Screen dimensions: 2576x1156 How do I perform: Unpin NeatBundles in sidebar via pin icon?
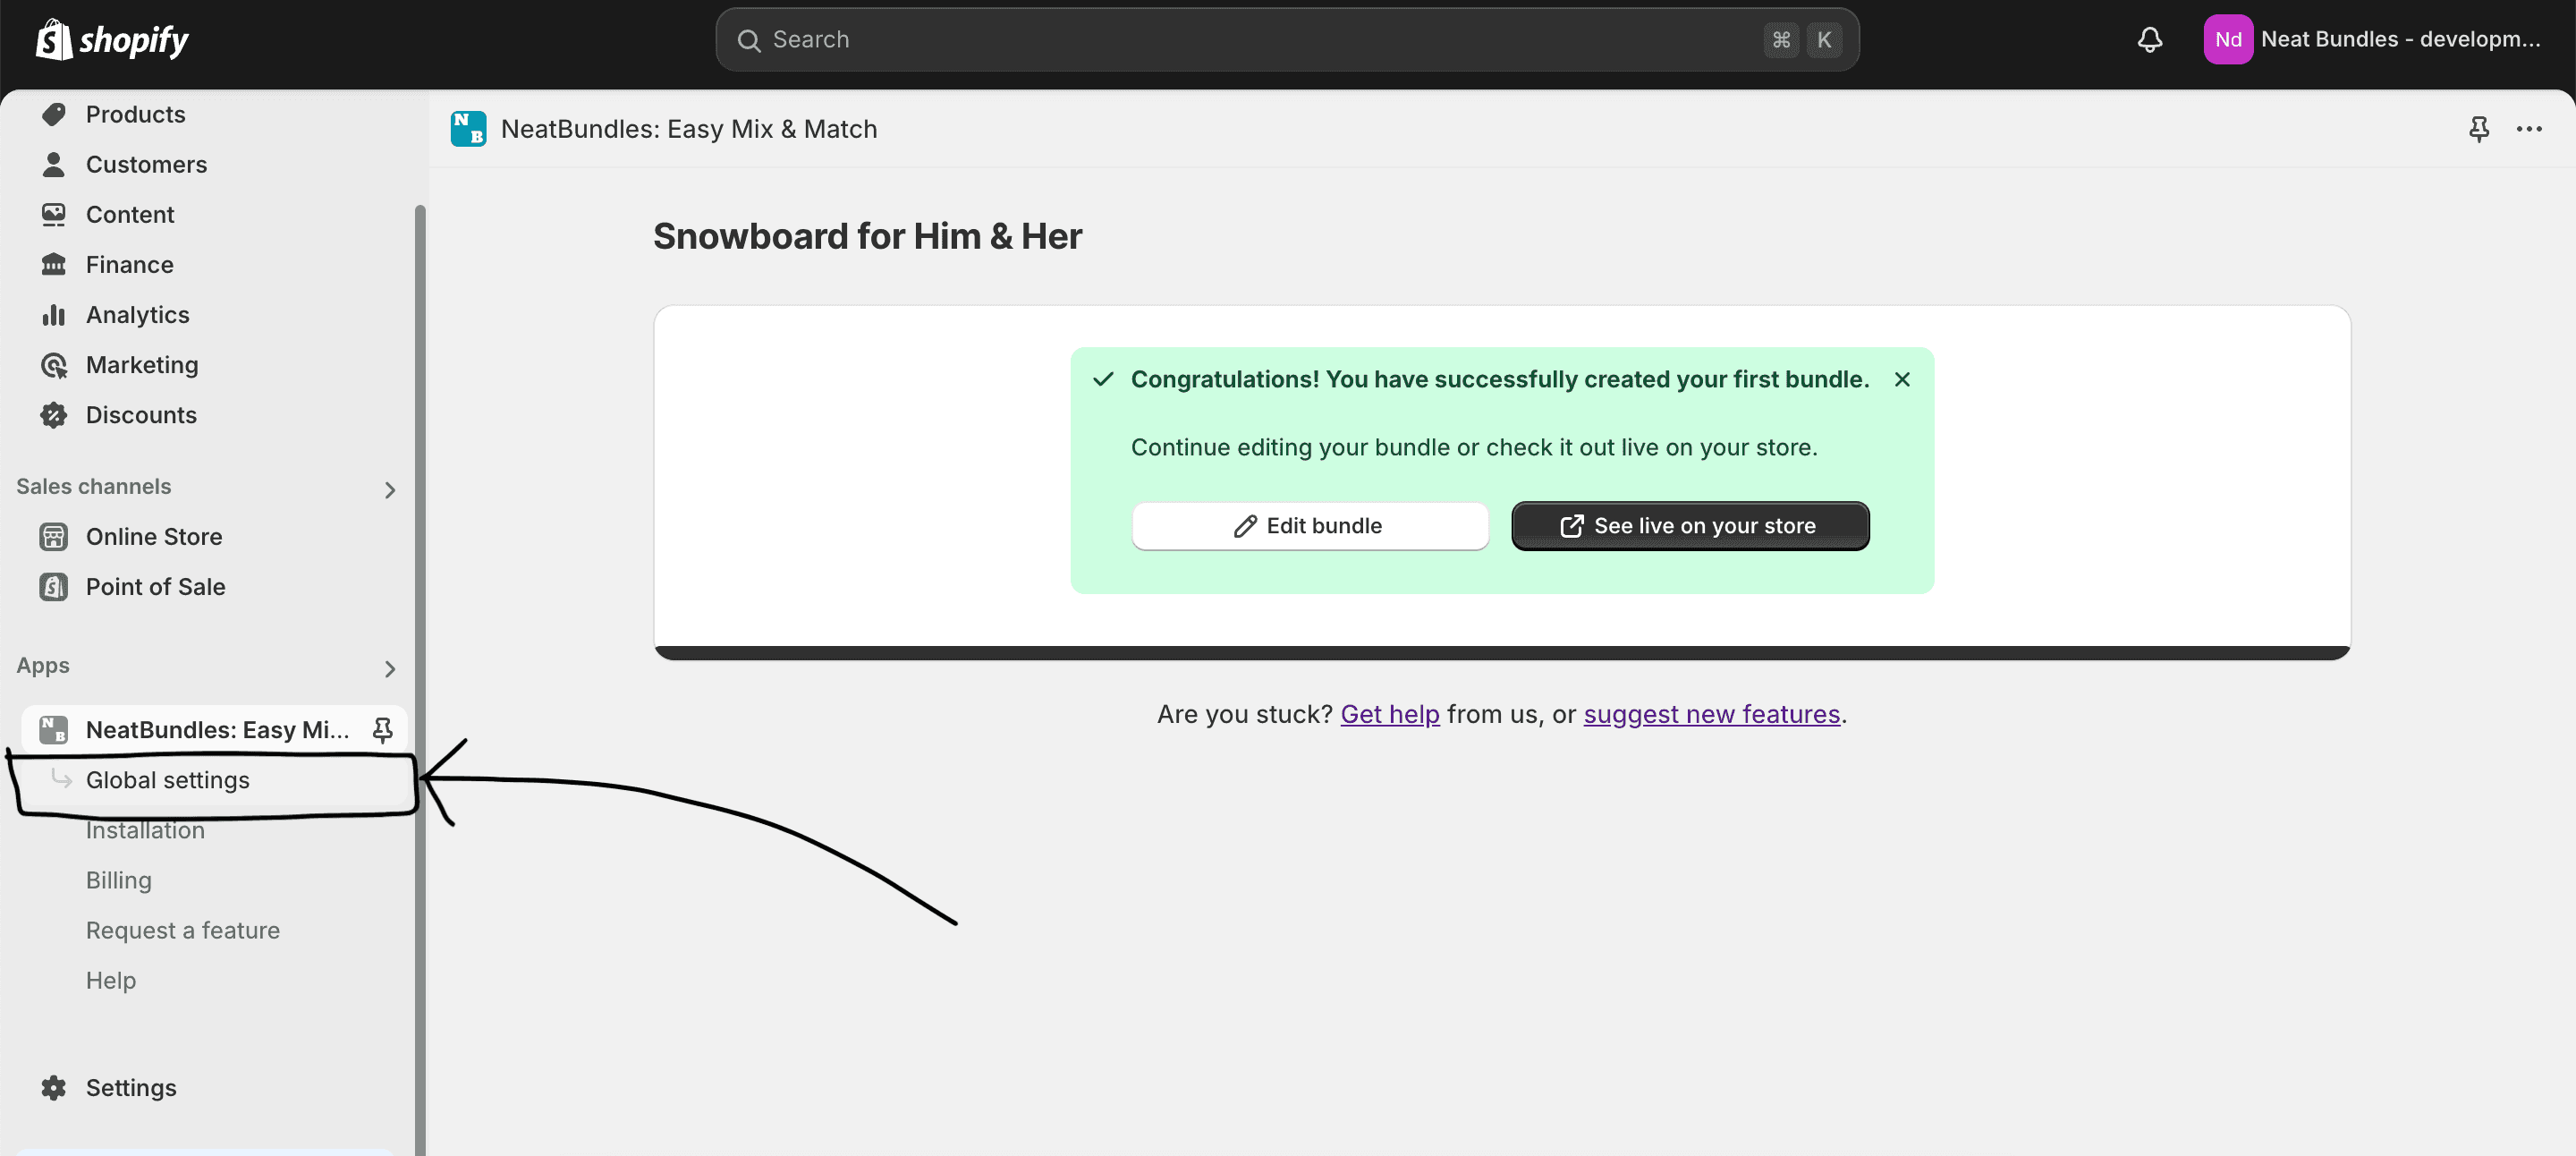coord(382,730)
